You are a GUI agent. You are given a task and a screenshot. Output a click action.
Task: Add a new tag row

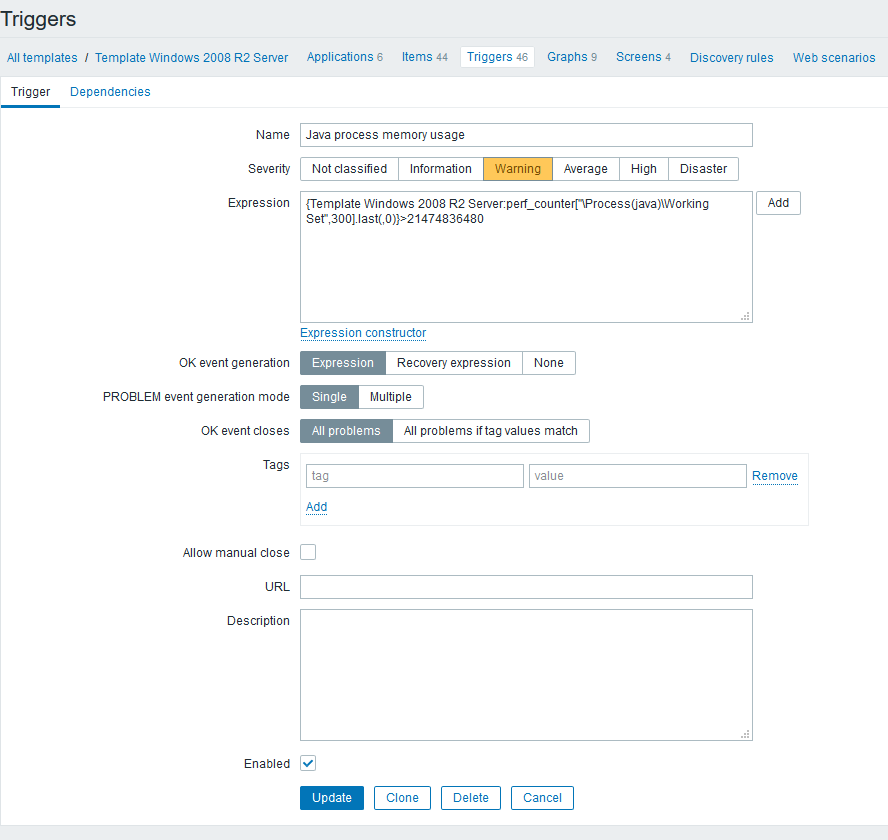[x=317, y=507]
